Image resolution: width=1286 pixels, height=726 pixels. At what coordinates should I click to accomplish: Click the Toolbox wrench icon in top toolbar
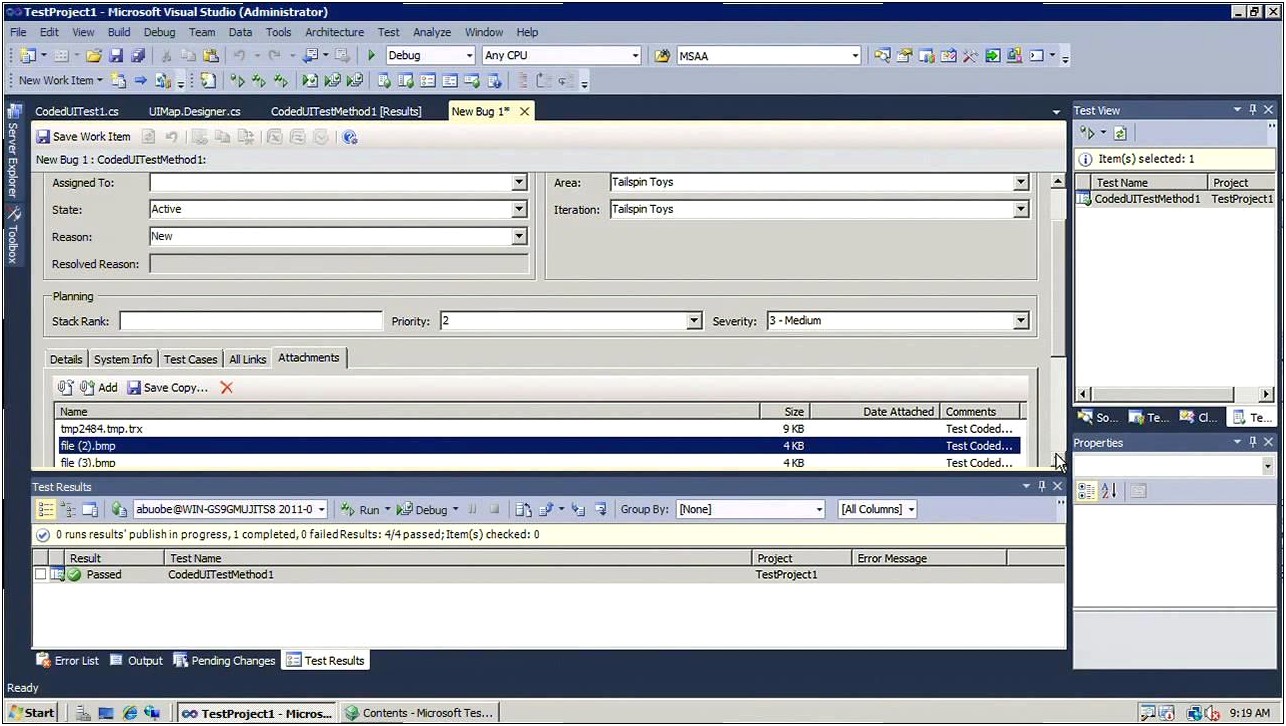(969, 56)
